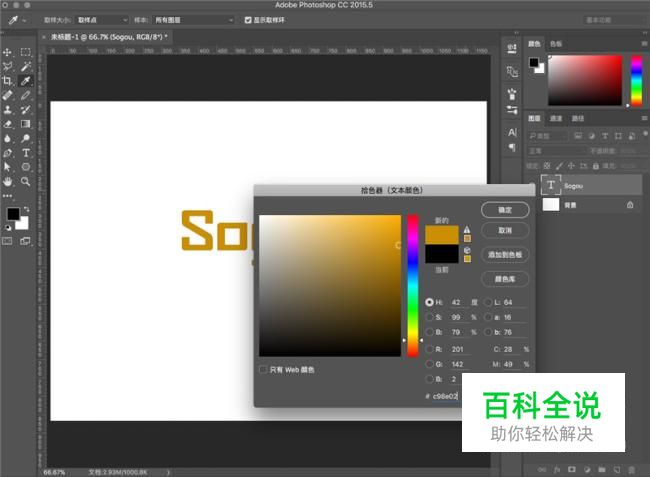
Task: Select the Horizontal Type tool
Action: 25,153
